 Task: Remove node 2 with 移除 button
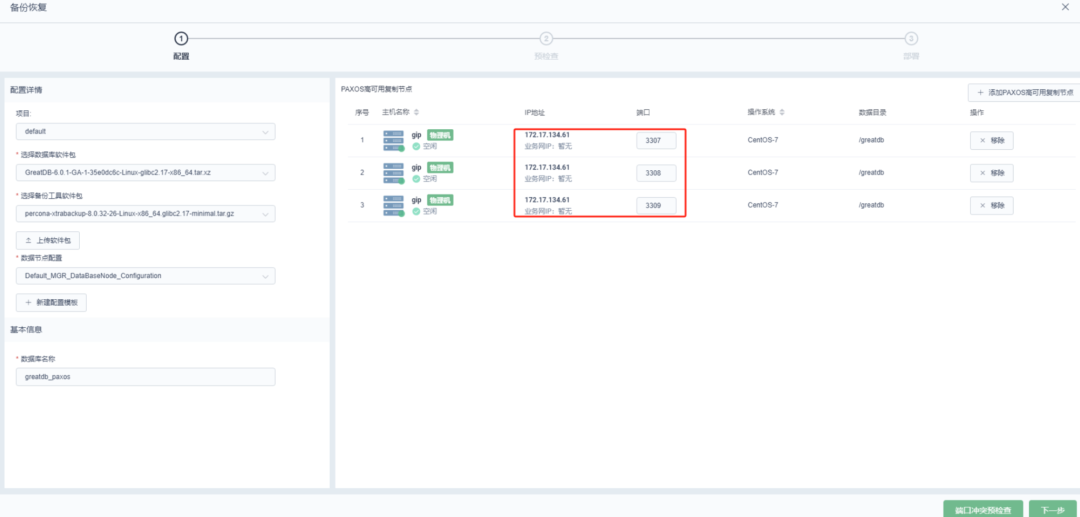991,173
